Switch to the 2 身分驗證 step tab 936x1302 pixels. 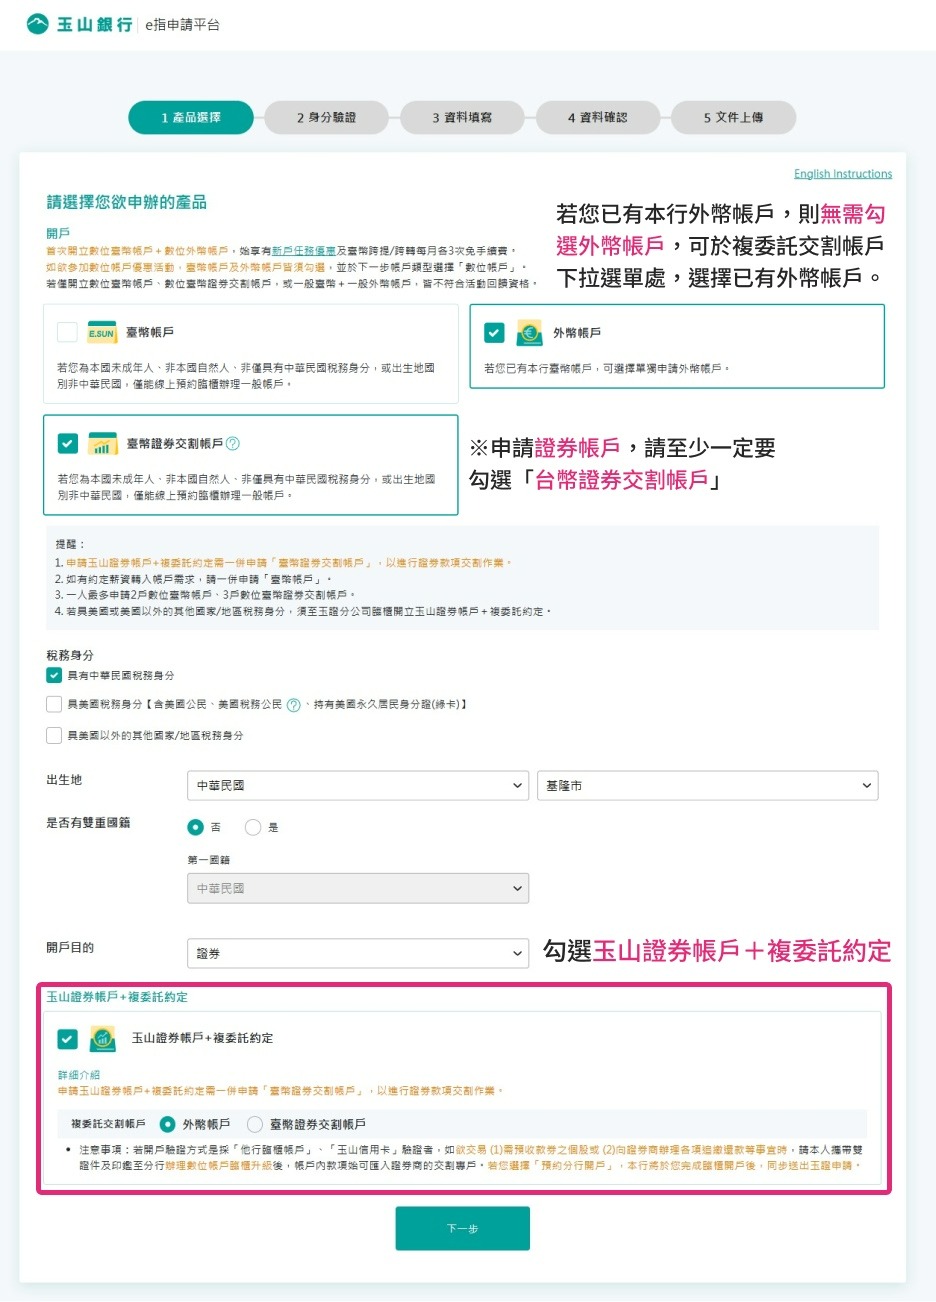coord(327,117)
